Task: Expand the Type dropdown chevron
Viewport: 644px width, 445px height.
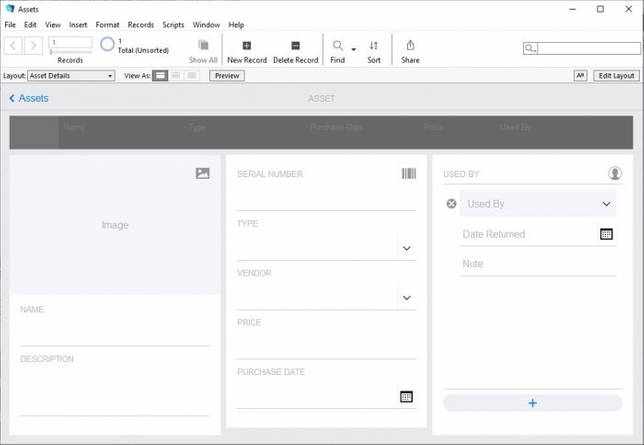Action: click(407, 248)
